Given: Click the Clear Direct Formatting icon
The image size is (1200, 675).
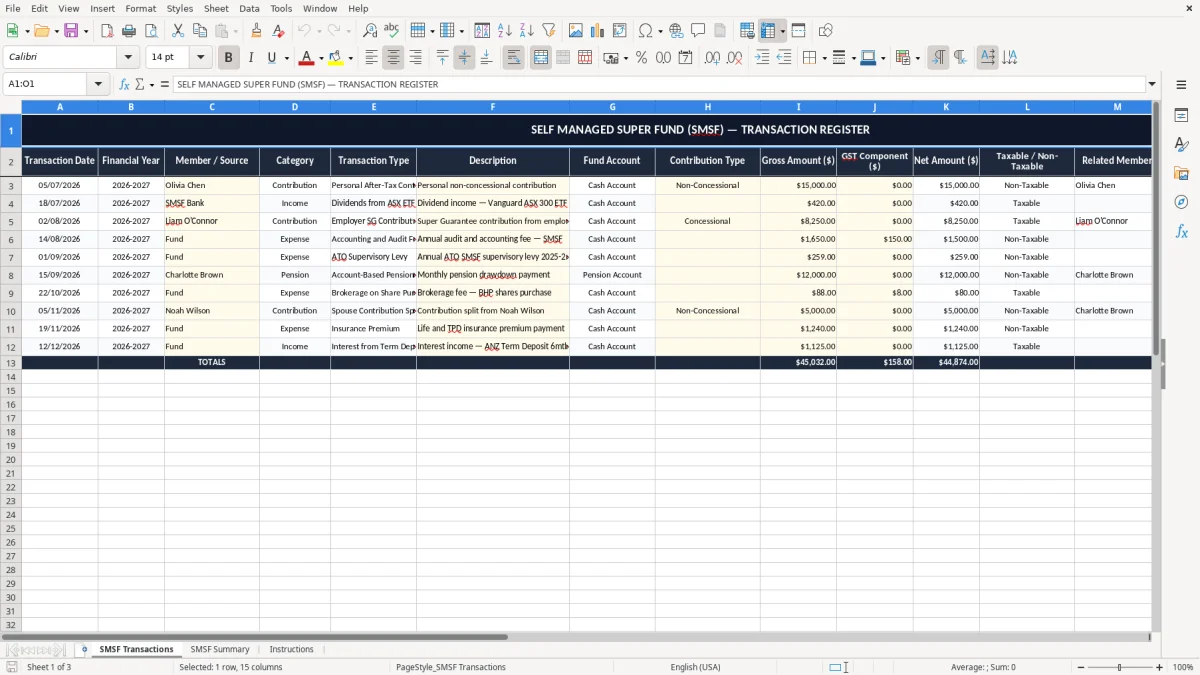Looking at the screenshot, I should point(278,31).
